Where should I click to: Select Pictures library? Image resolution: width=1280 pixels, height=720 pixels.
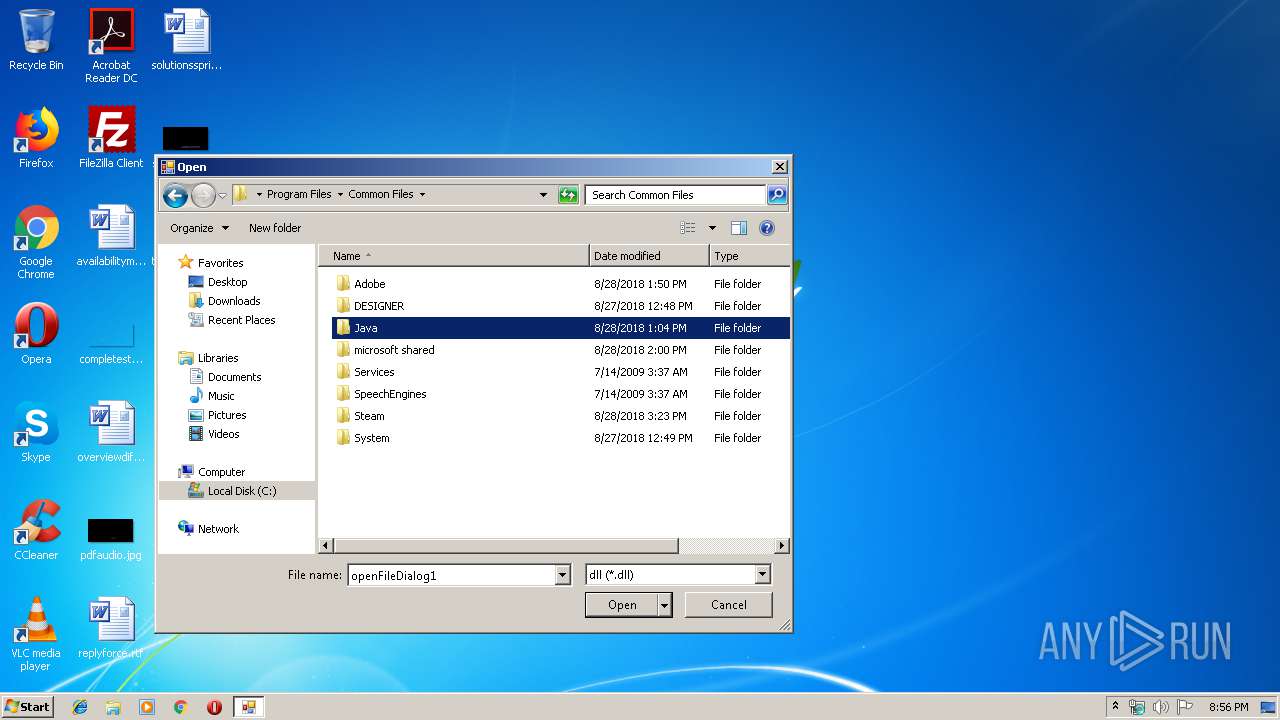226,415
